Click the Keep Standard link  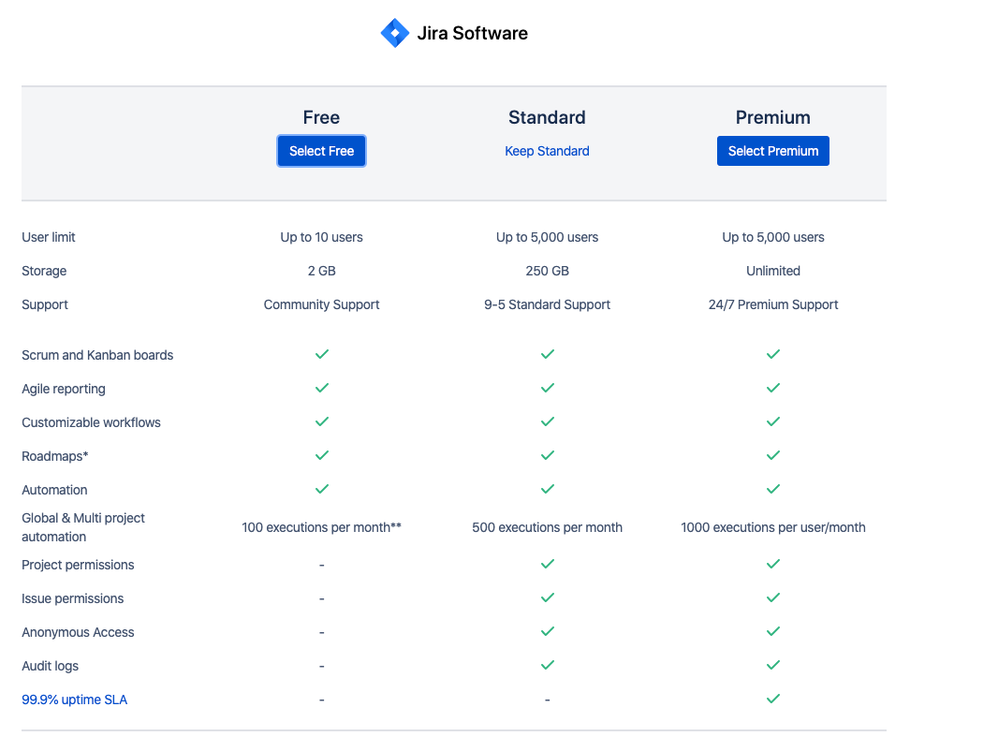tap(547, 151)
